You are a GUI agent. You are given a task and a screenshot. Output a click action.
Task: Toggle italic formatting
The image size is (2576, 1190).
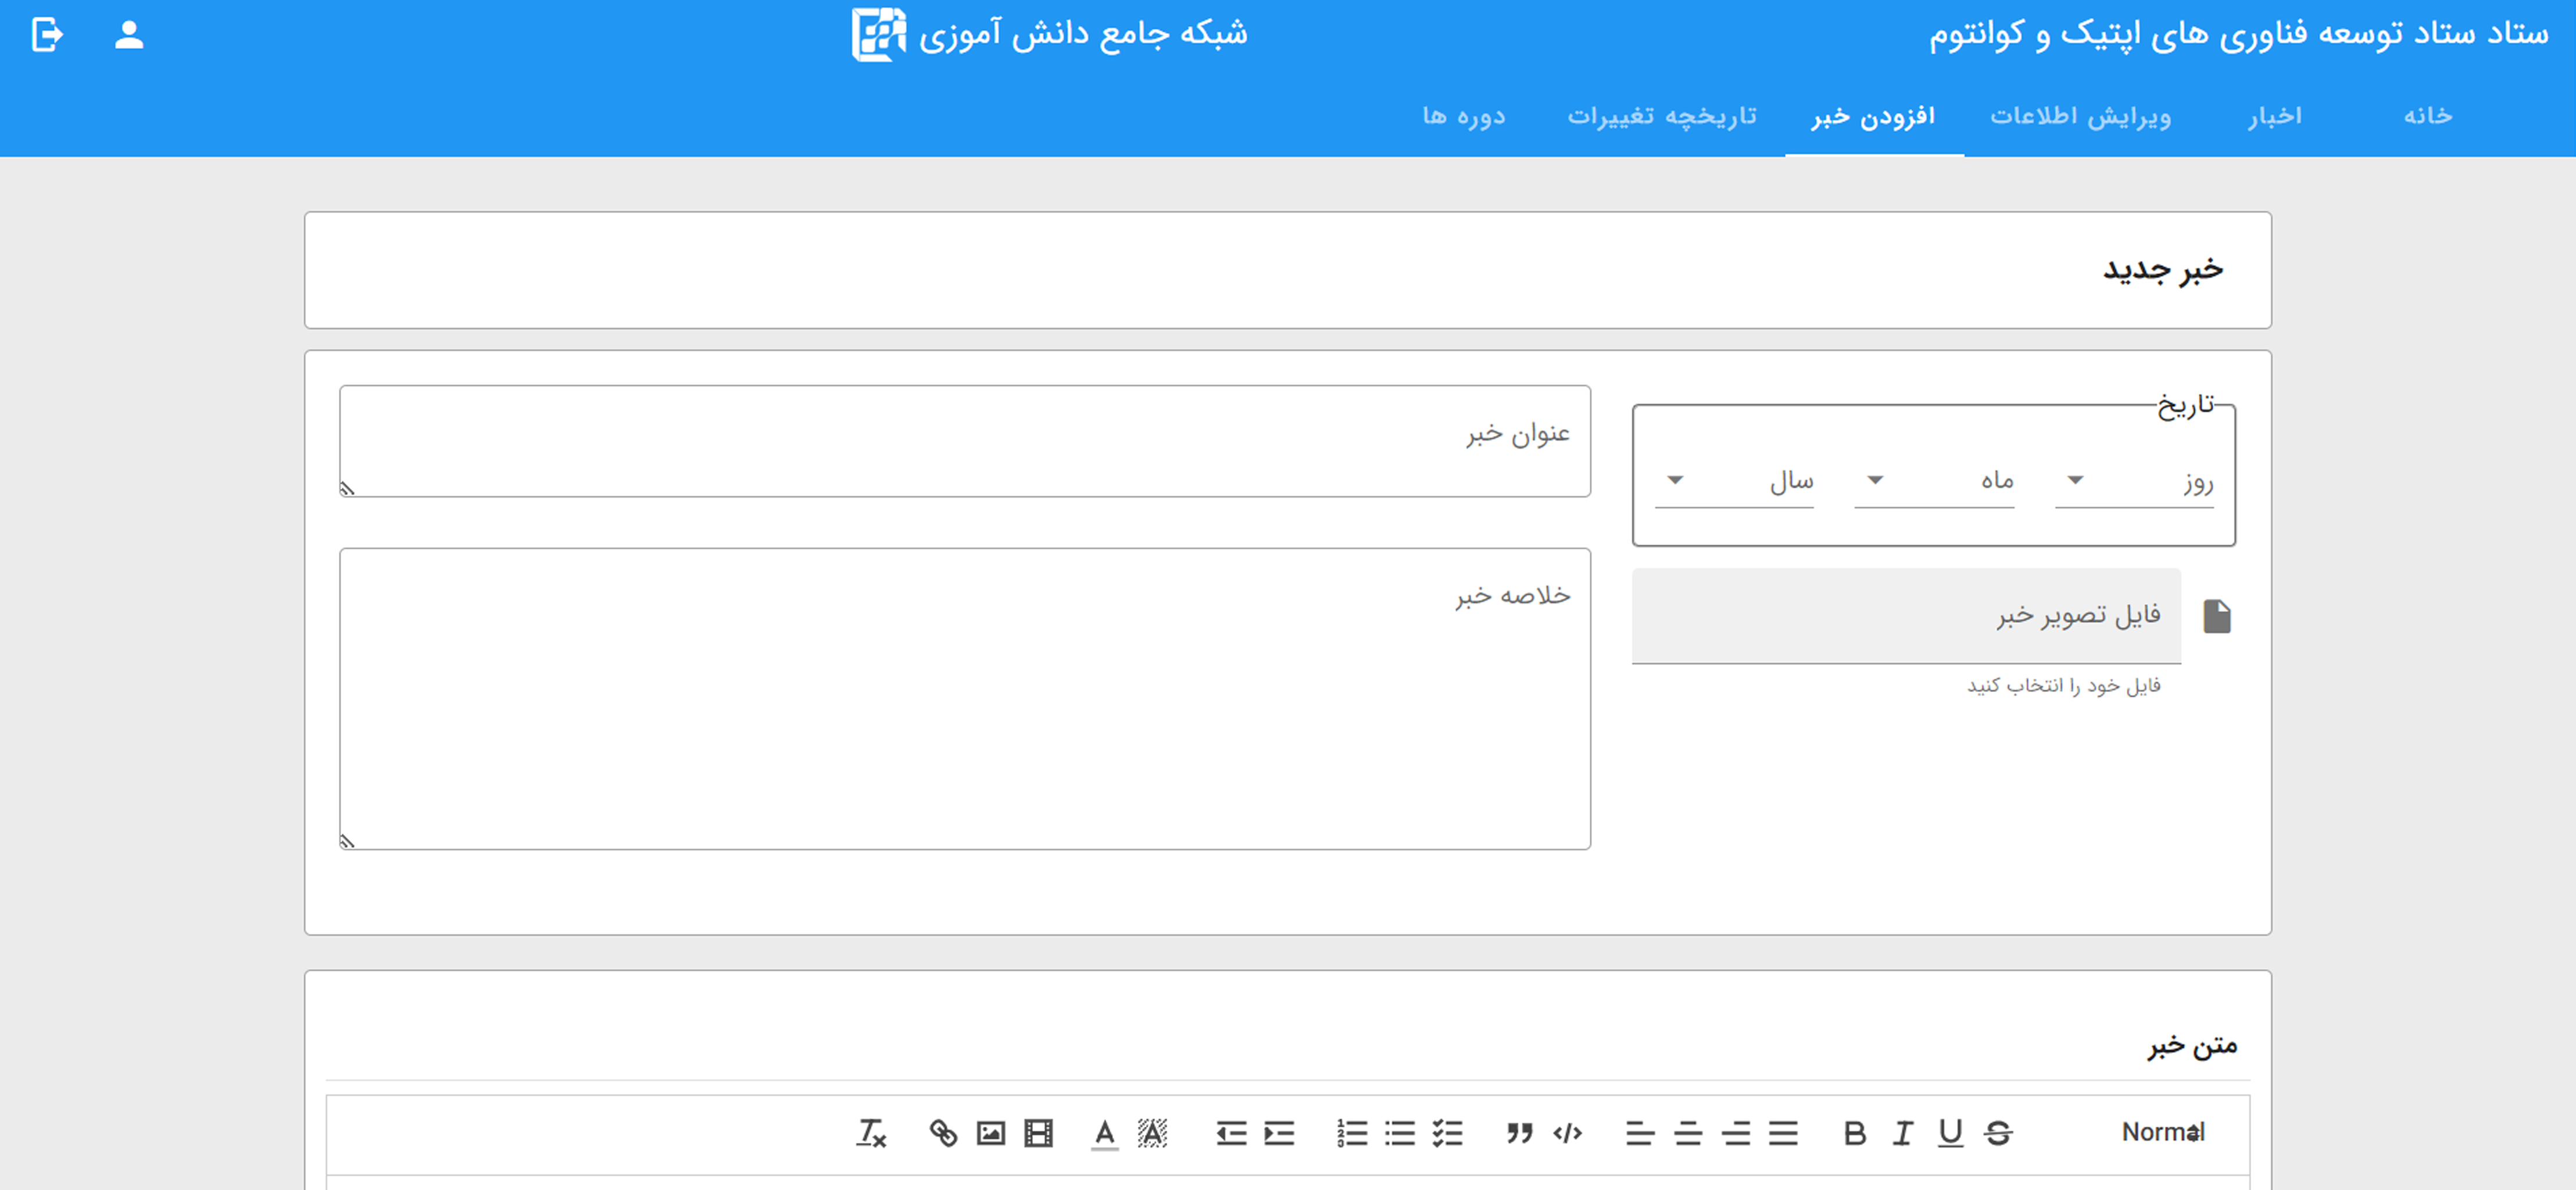pyautogui.click(x=1902, y=1133)
